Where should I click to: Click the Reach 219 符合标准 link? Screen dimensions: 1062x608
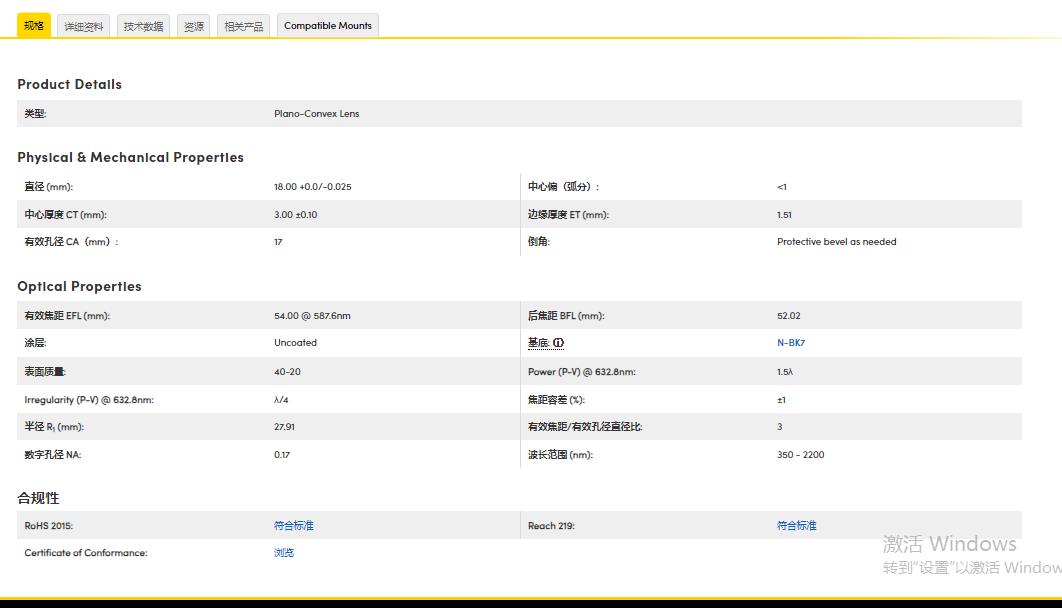797,525
